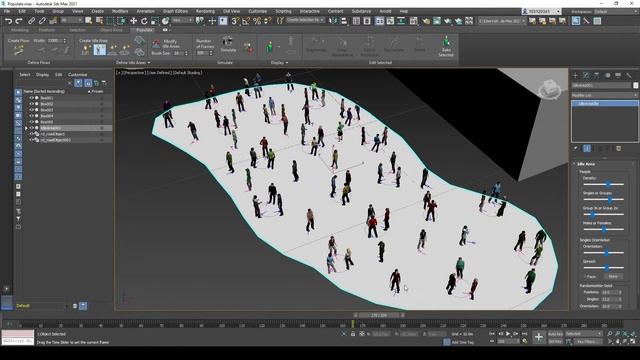Screen dimensions: 640x360
Task: Open the user account sign-in dropdown
Action: [x=542, y=12]
